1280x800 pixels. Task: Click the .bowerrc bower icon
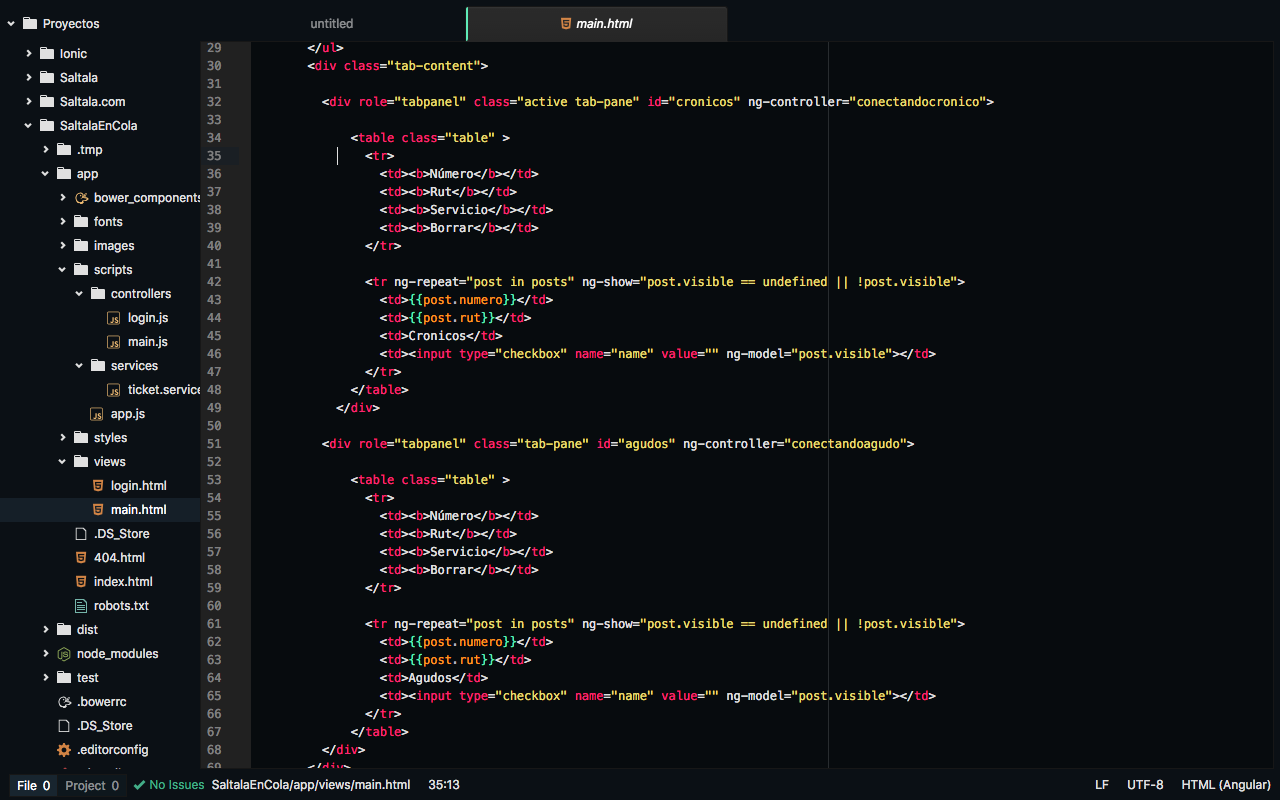click(64, 701)
